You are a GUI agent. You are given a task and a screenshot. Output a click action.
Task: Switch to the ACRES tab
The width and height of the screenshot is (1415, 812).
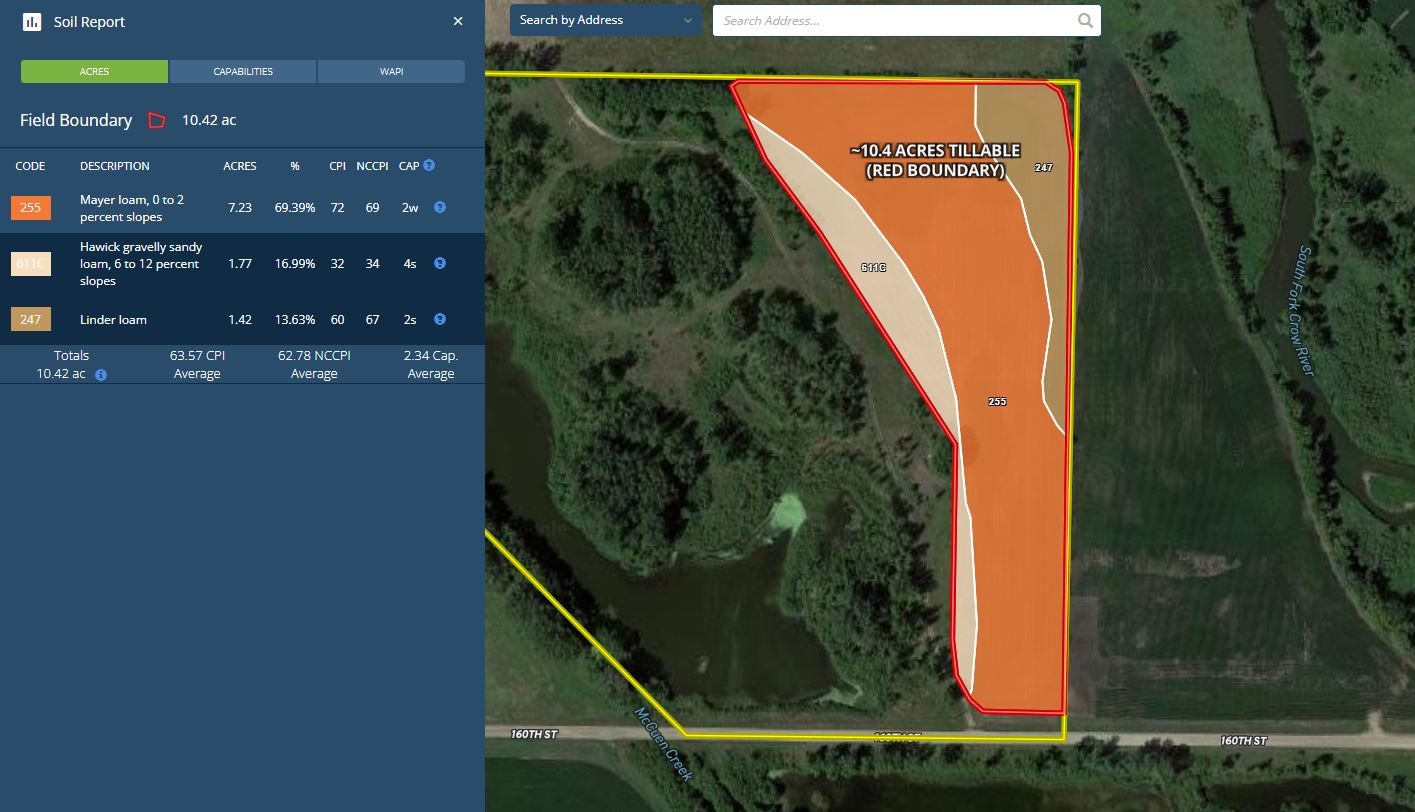pos(94,72)
